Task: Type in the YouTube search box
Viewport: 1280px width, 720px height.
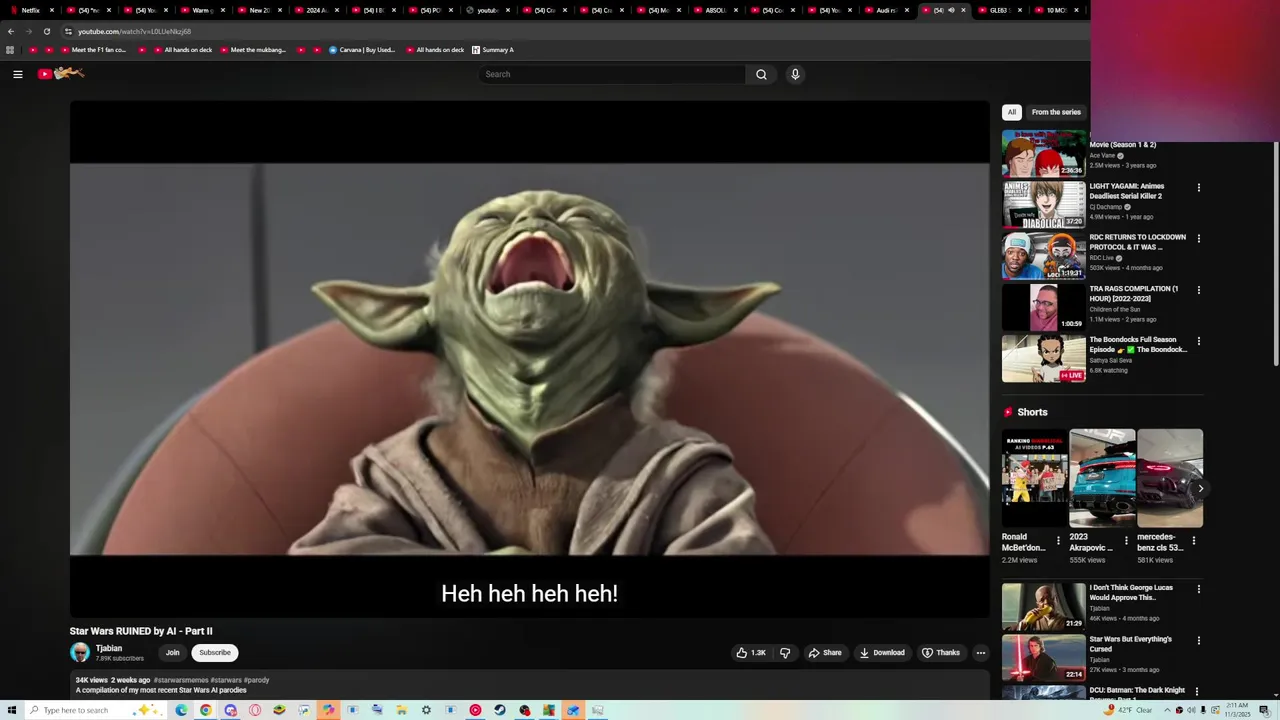Action: point(612,74)
